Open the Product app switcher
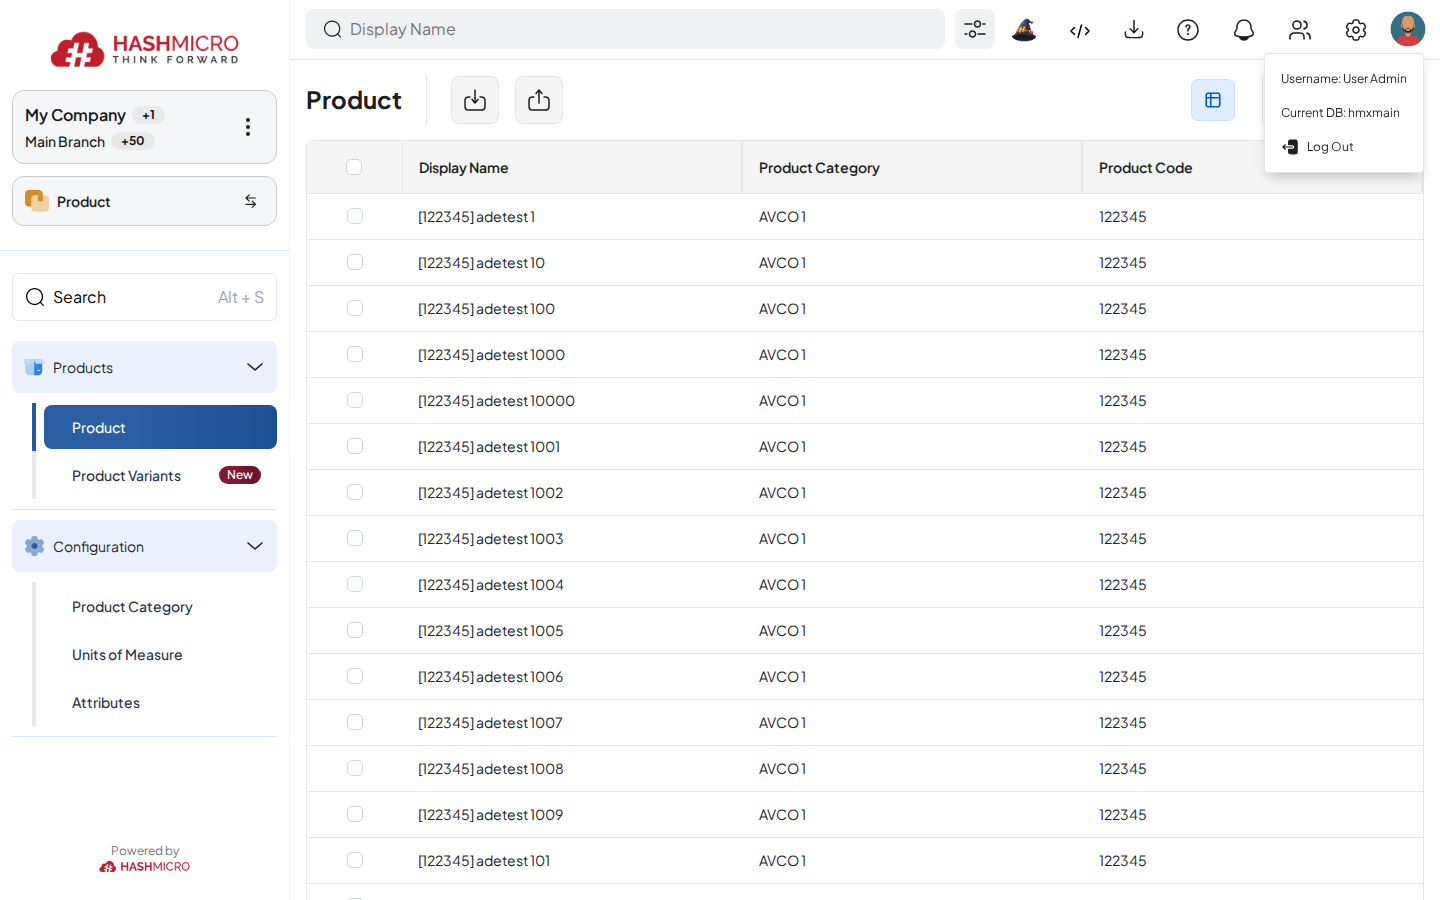Image resolution: width=1440 pixels, height=900 pixels. point(144,201)
